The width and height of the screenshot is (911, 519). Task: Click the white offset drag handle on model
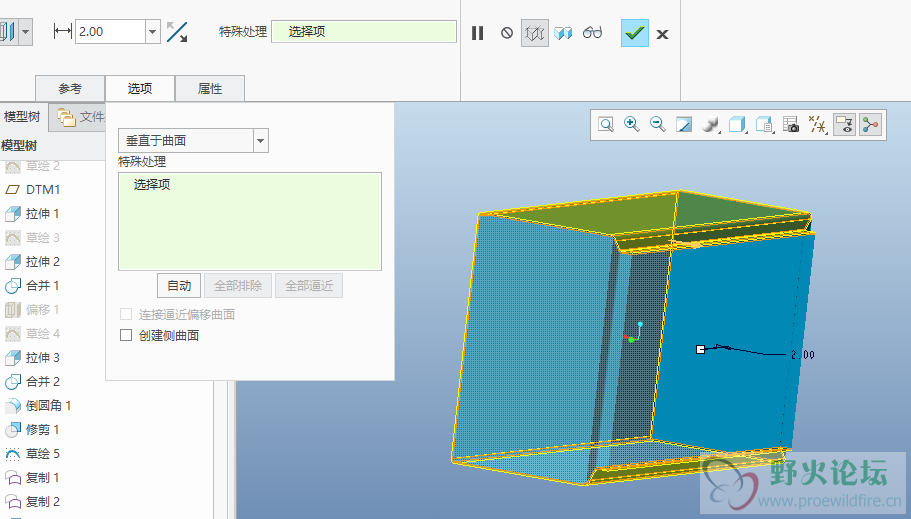700,349
